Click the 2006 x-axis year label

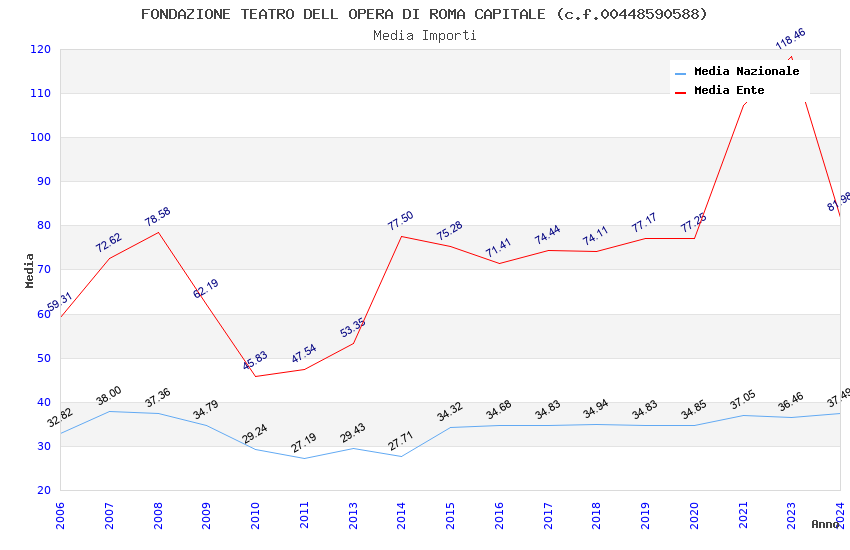point(60,515)
